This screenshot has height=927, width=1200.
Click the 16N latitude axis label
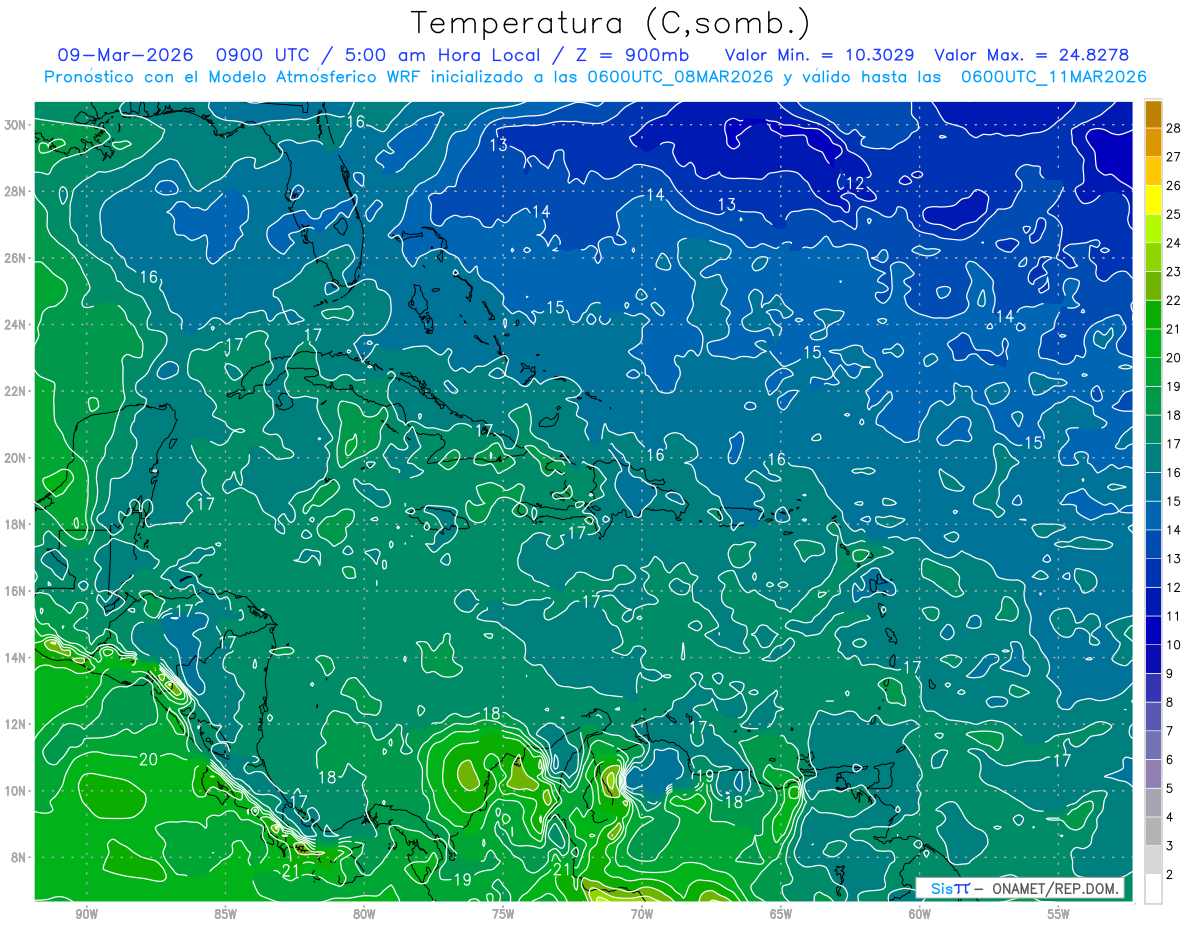tap(17, 591)
